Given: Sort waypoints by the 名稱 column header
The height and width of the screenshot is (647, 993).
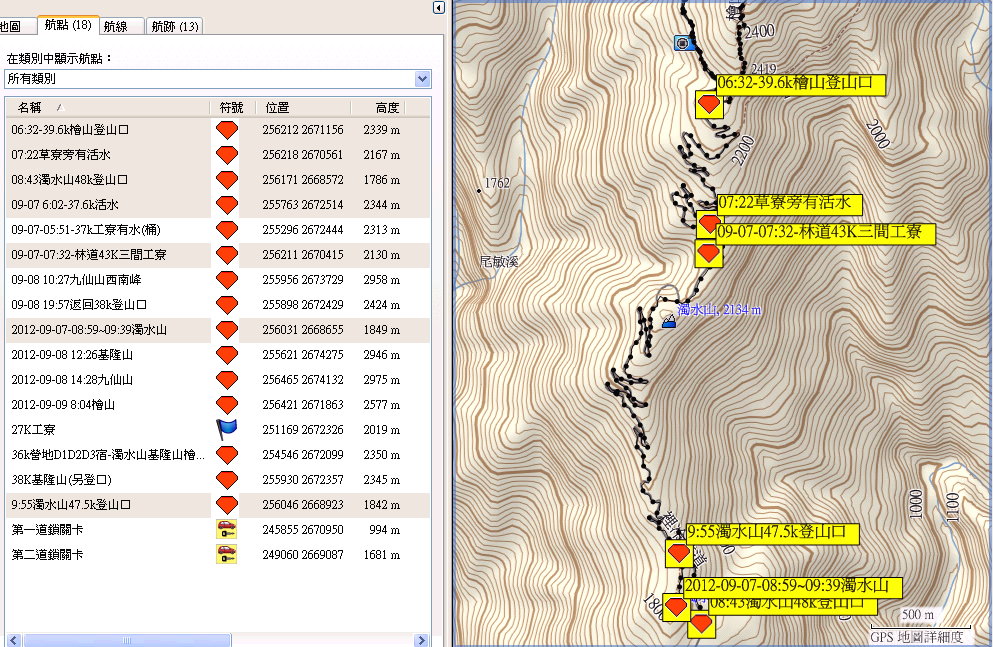Looking at the screenshot, I should click(30, 107).
